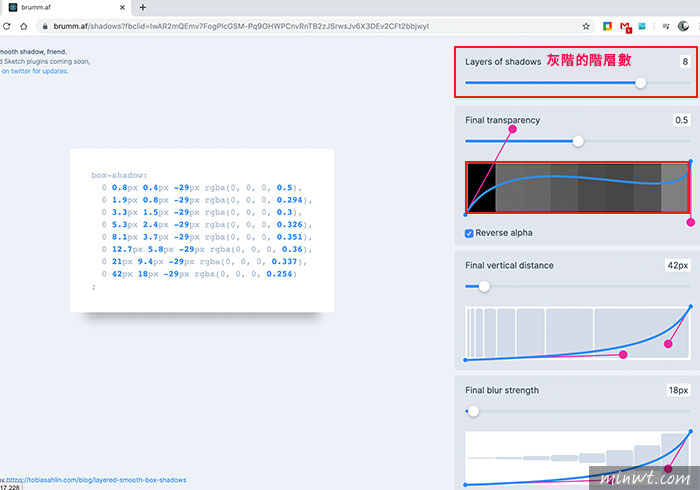Click the Final transparency value 0.5

pyautogui.click(x=681, y=120)
